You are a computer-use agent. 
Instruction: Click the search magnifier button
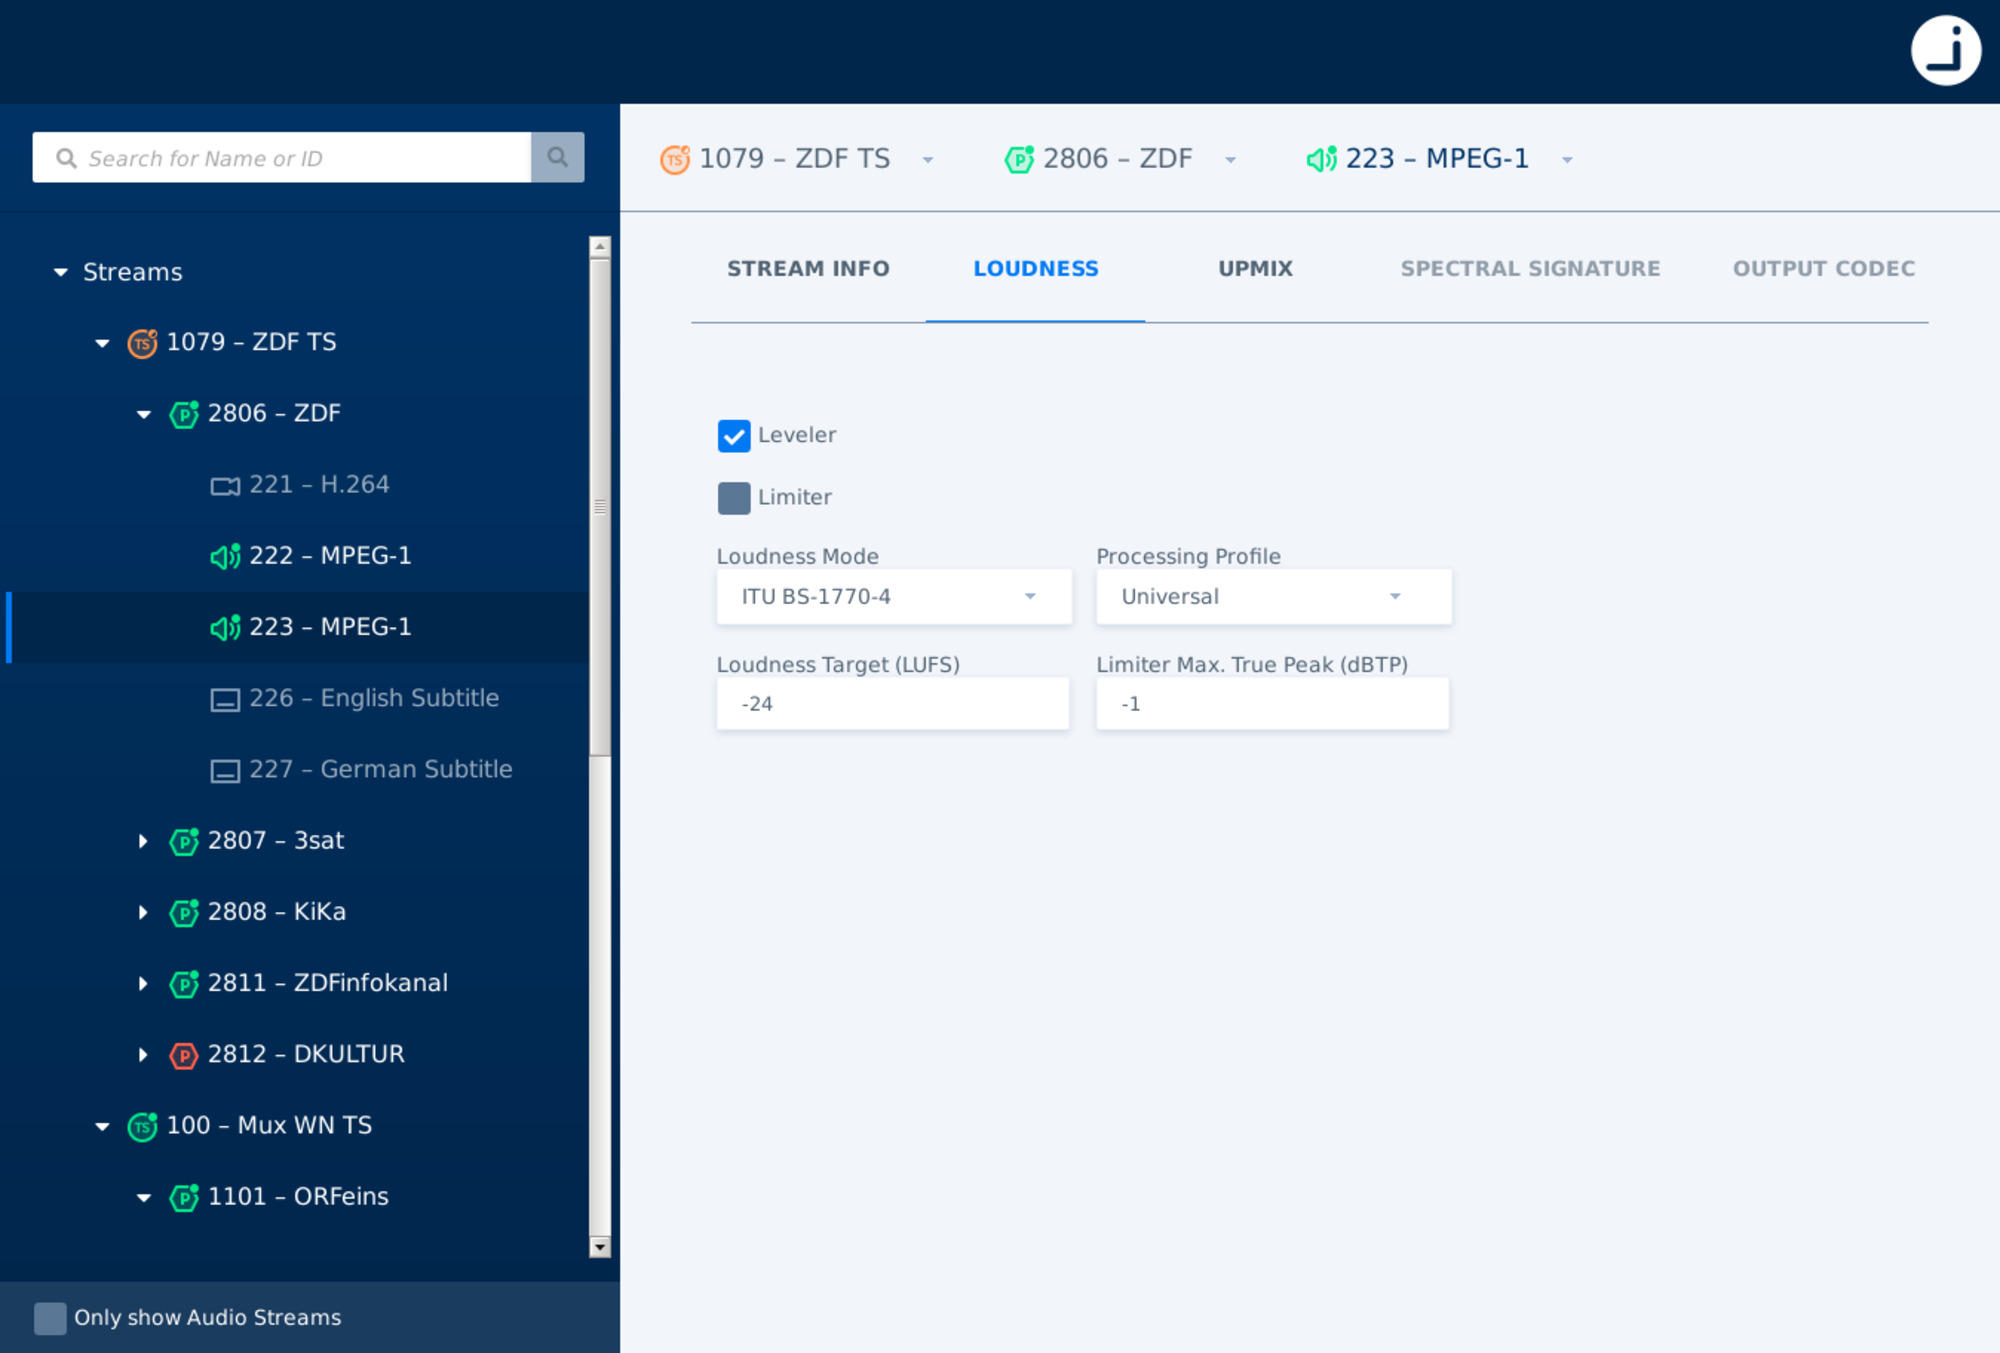coord(557,157)
